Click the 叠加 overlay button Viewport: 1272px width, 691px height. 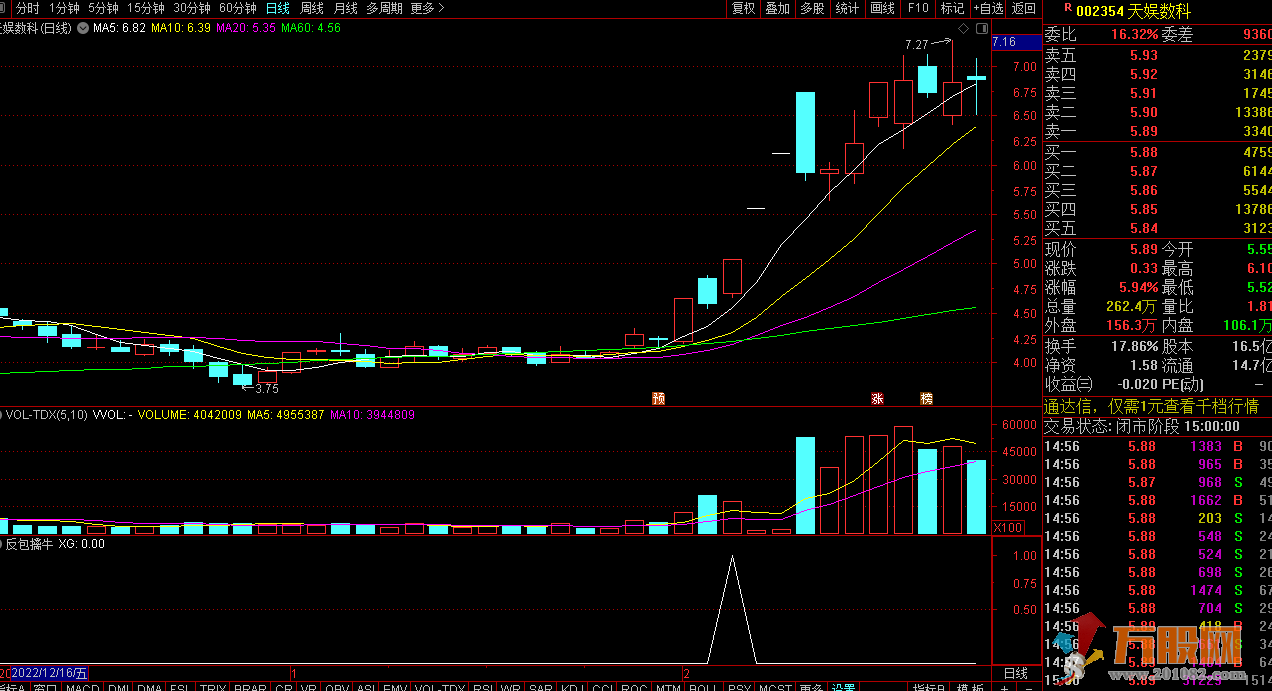[x=777, y=8]
